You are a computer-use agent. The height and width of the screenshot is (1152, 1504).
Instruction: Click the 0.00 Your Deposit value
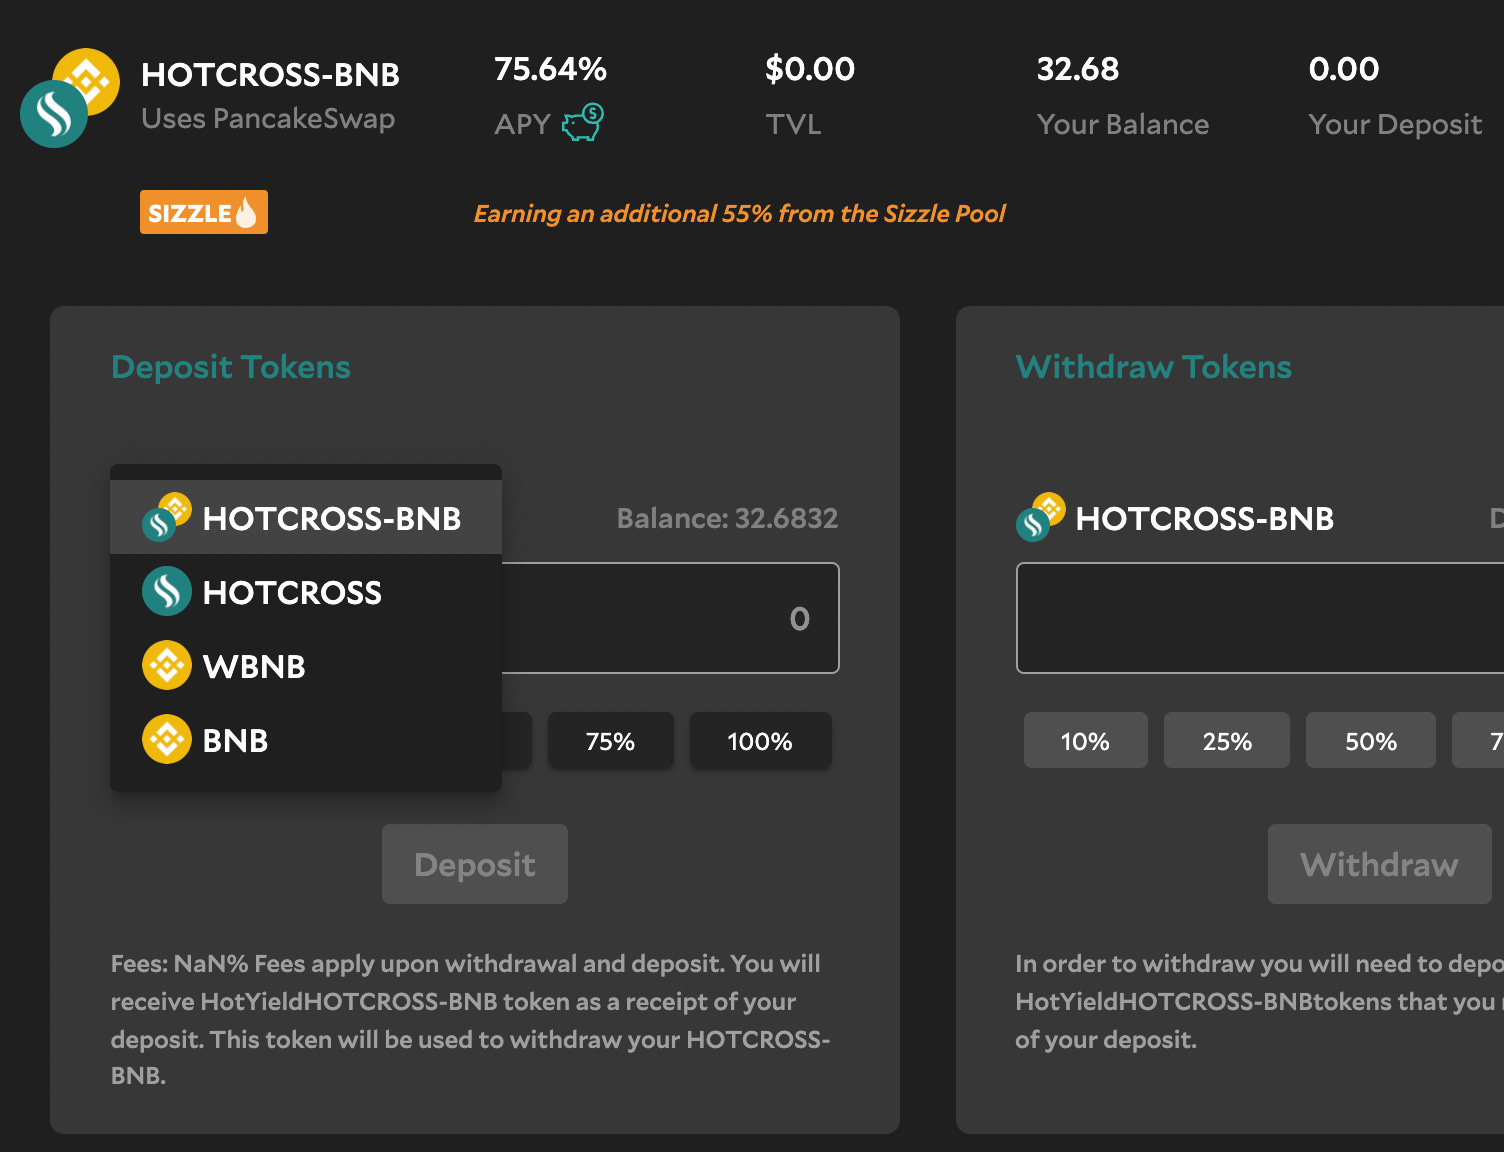[1344, 69]
